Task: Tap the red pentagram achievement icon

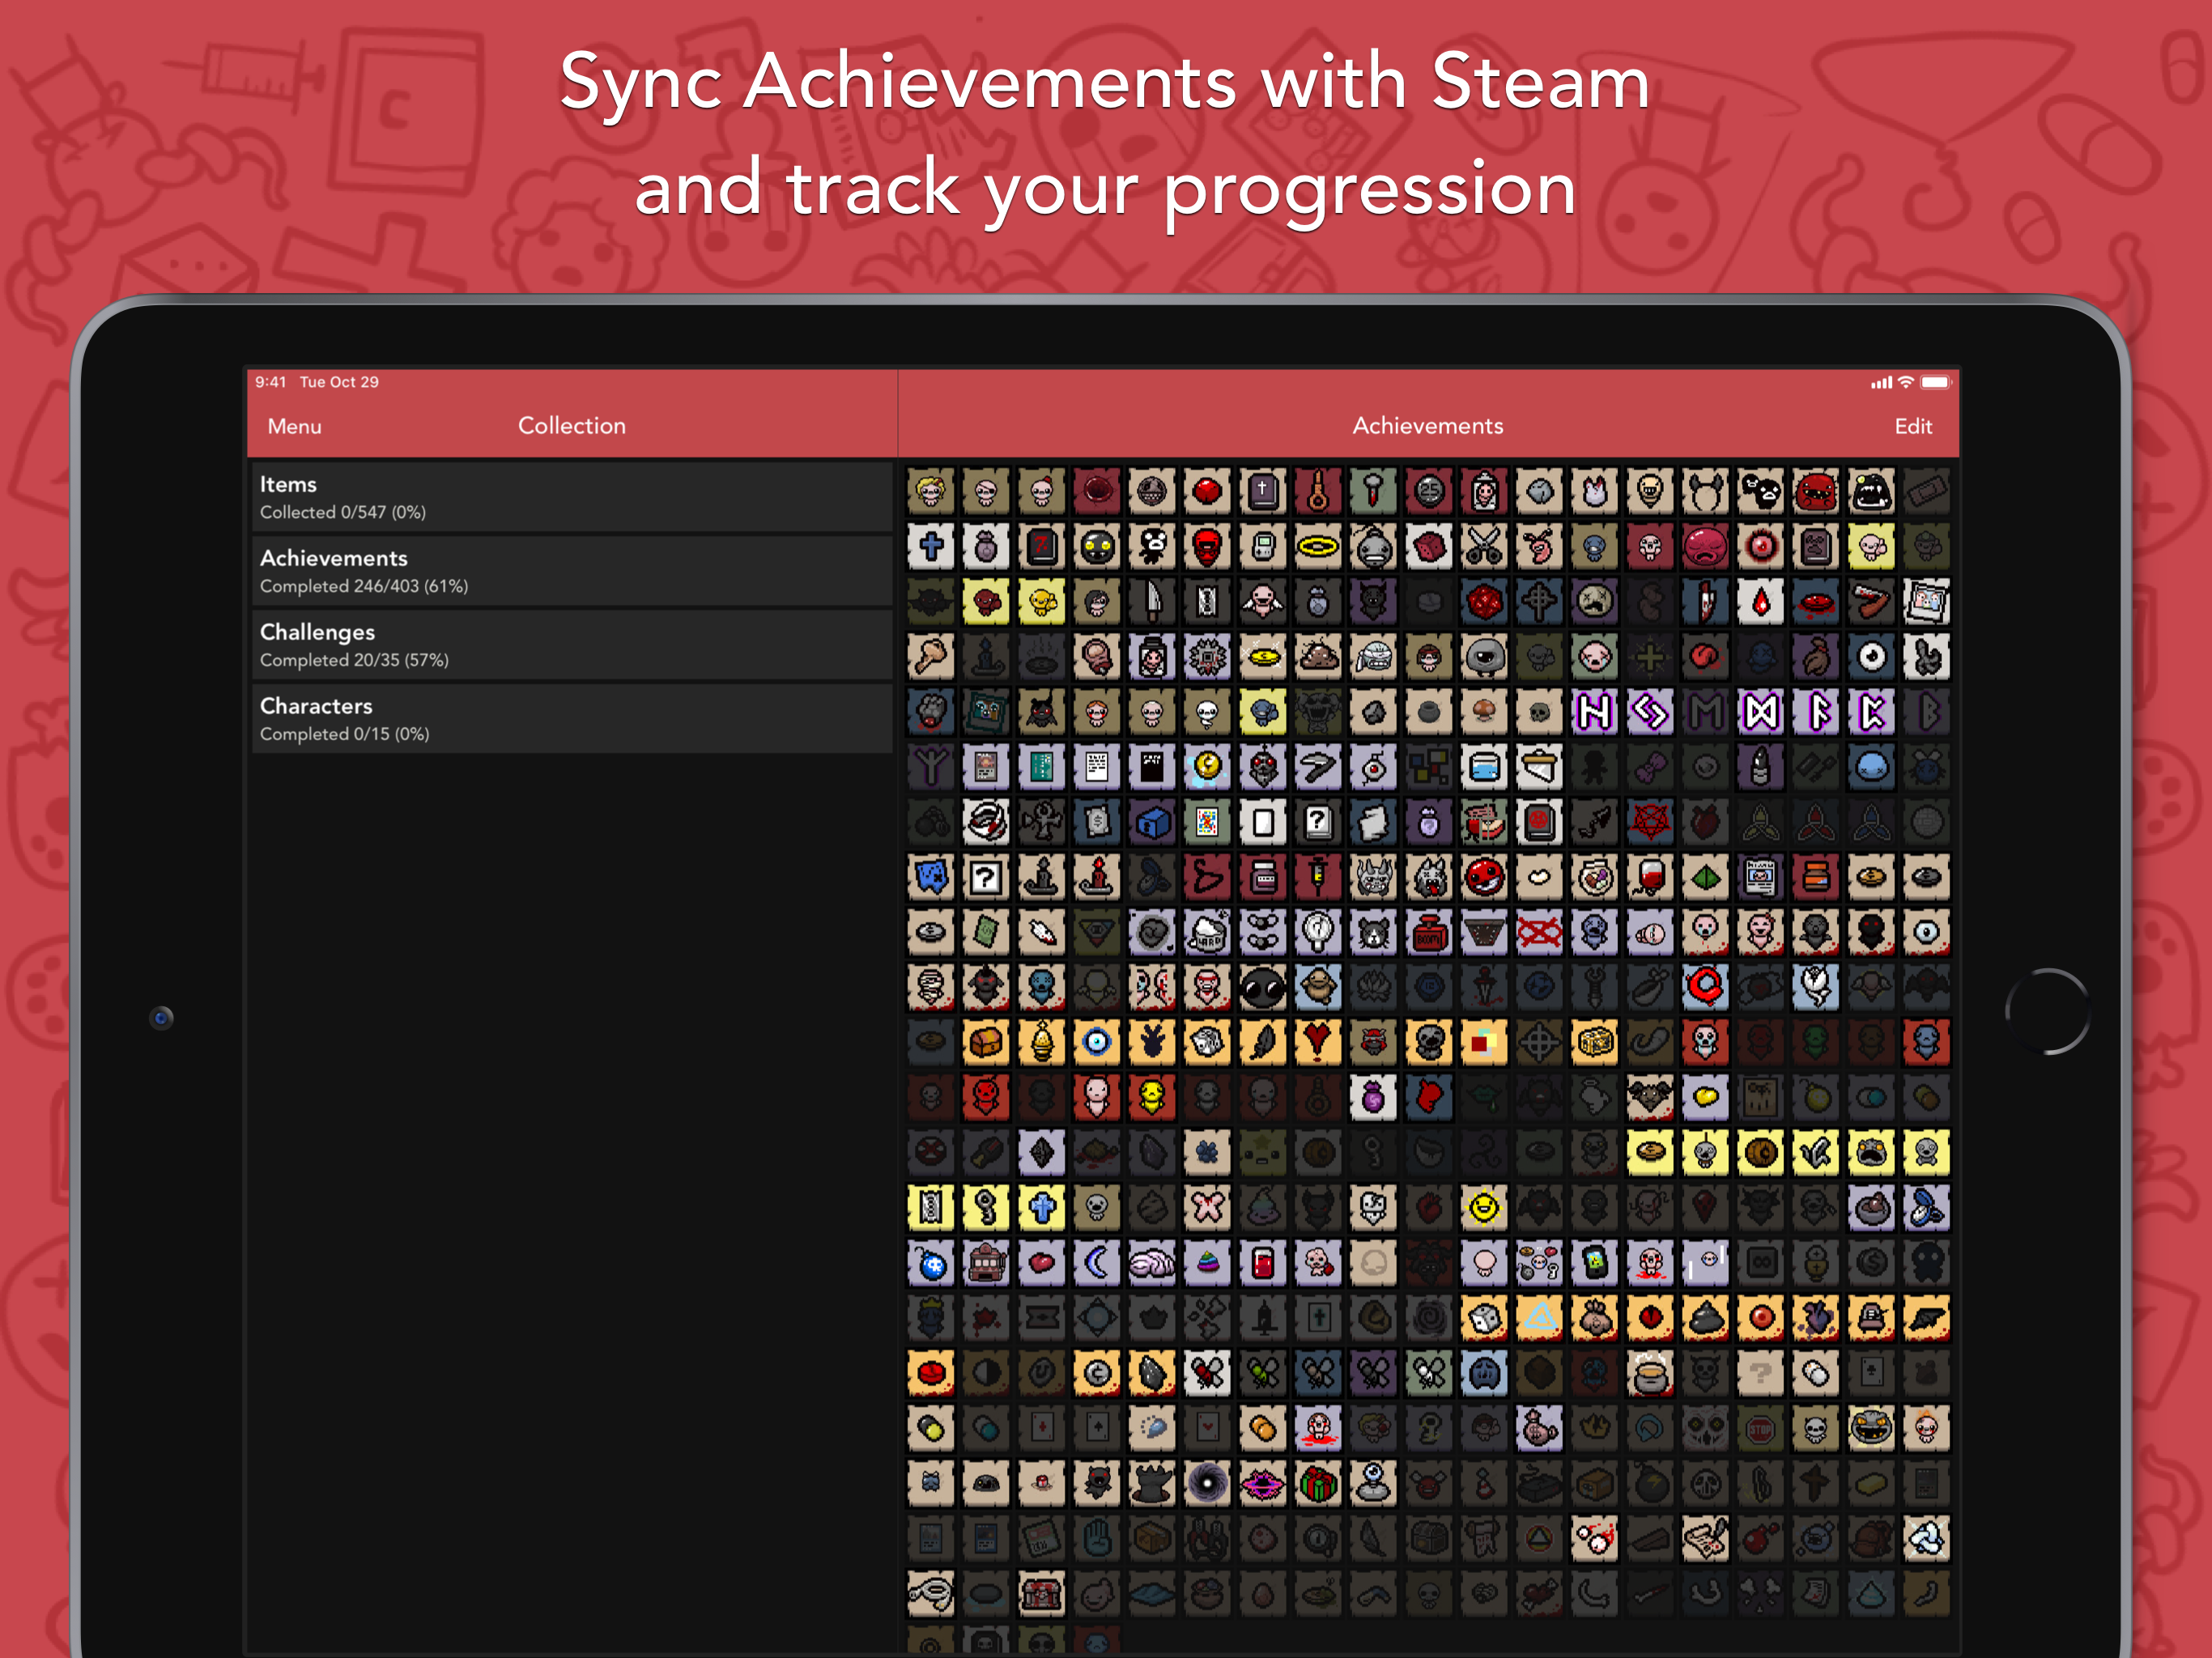Action: [1650, 822]
